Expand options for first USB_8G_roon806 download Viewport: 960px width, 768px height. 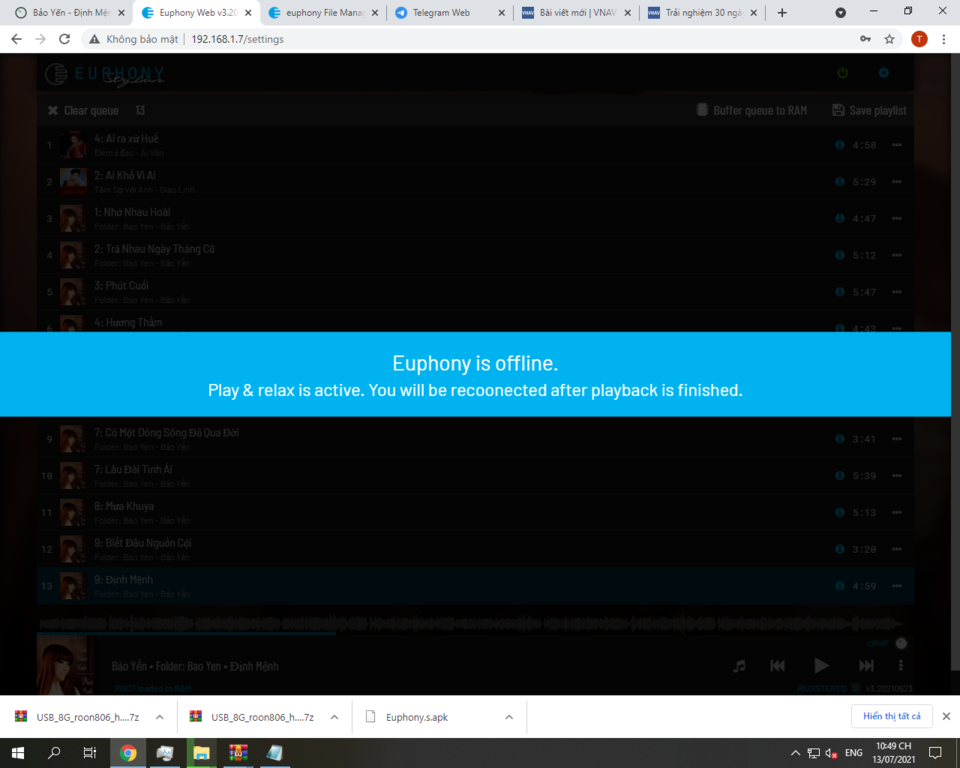pyautogui.click(x=160, y=717)
